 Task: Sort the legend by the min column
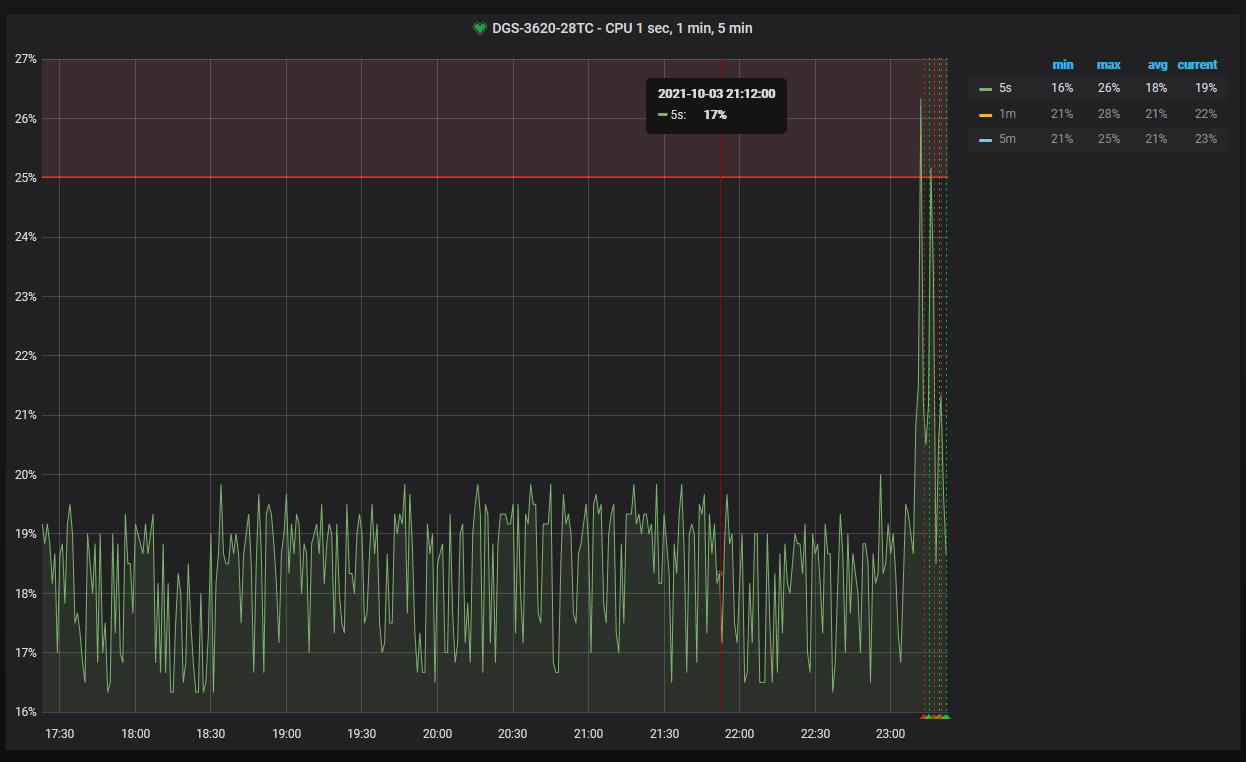tap(1062, 65)
